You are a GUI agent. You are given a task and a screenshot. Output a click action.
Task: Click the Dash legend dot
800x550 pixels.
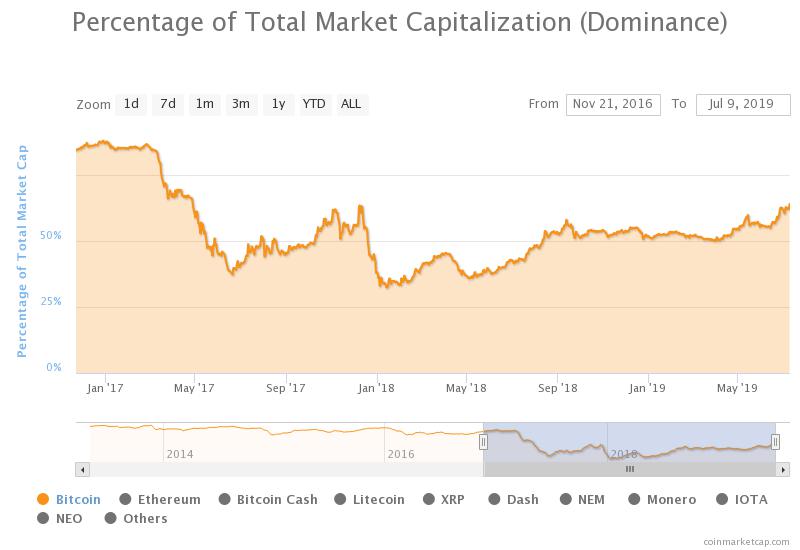[x=496, y=500]
